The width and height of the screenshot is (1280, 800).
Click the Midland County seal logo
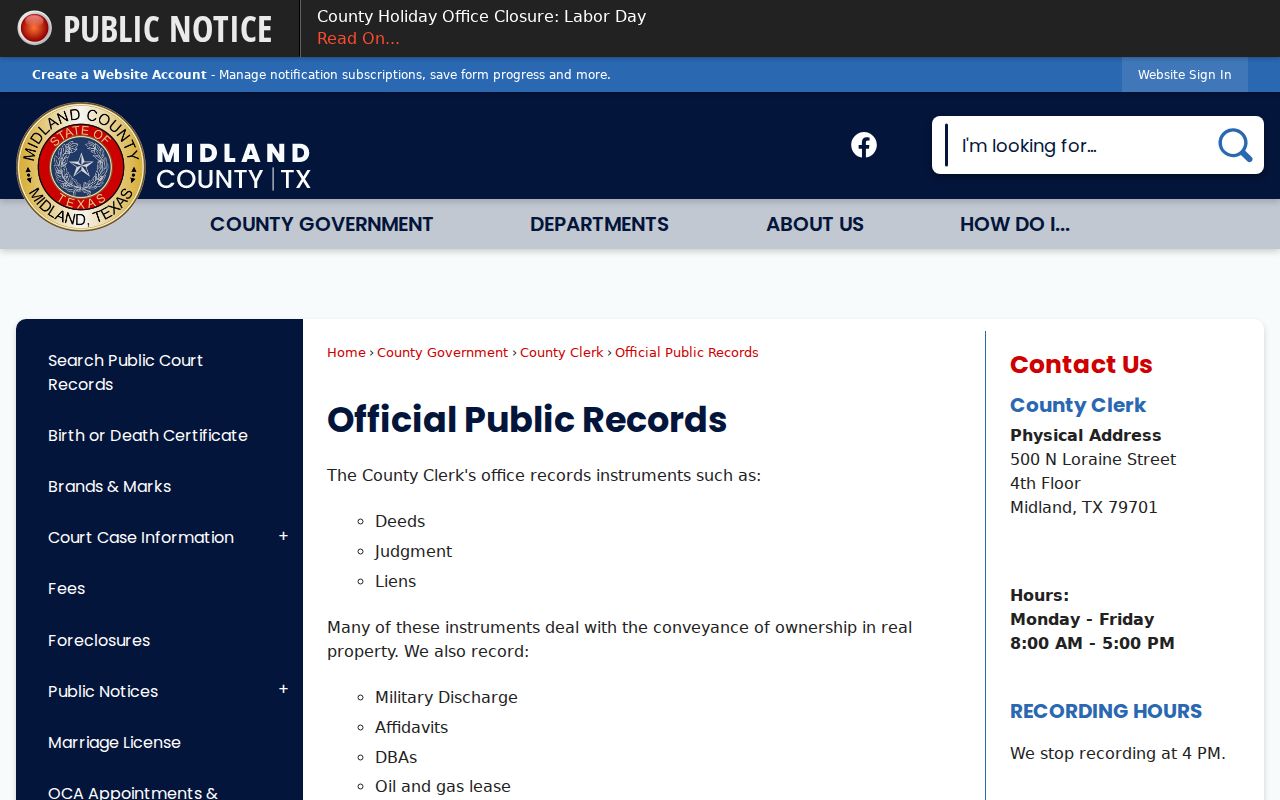point(81,167)
